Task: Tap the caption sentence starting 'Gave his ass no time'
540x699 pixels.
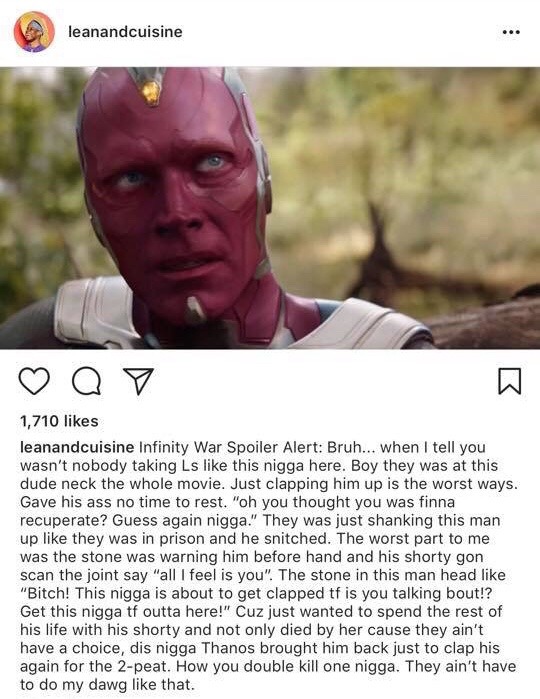Action: (124, 502)
